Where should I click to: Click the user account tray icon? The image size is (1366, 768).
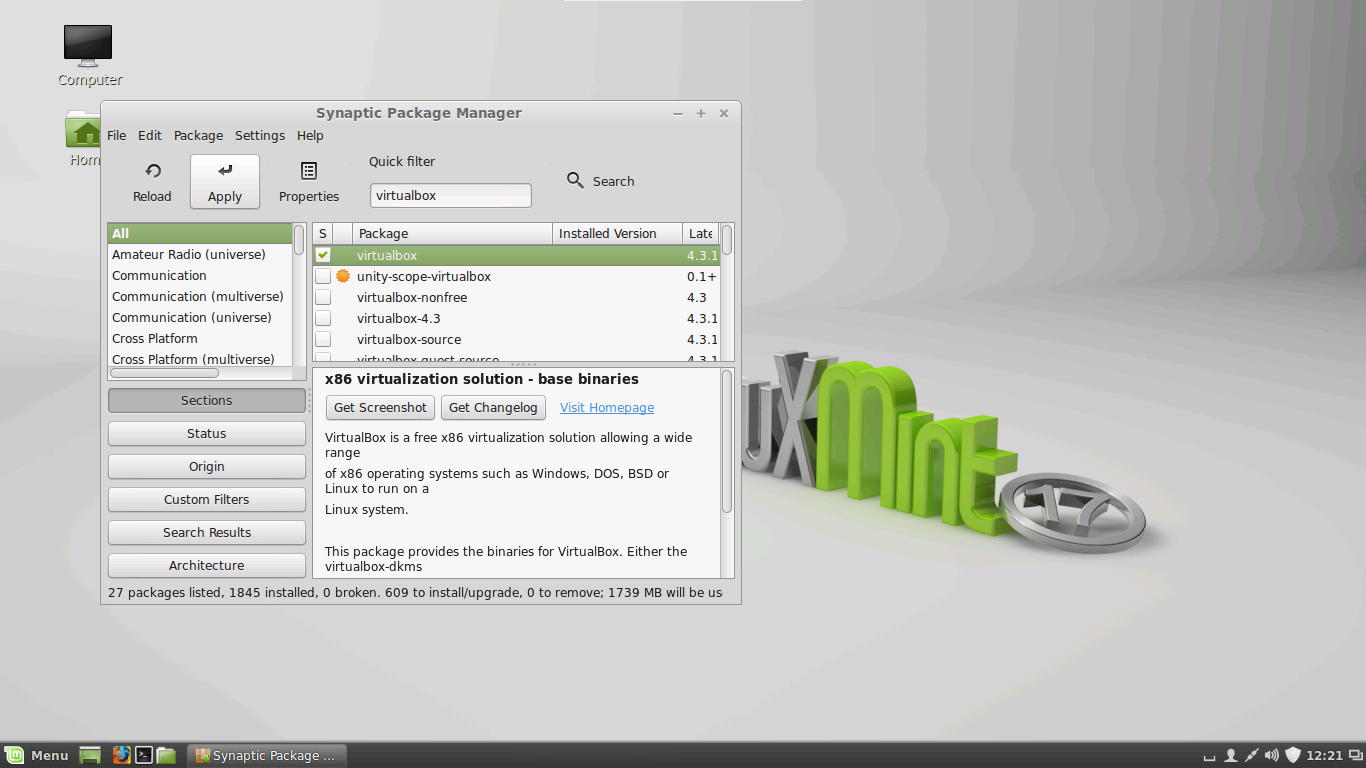(x=1231, y=755)
